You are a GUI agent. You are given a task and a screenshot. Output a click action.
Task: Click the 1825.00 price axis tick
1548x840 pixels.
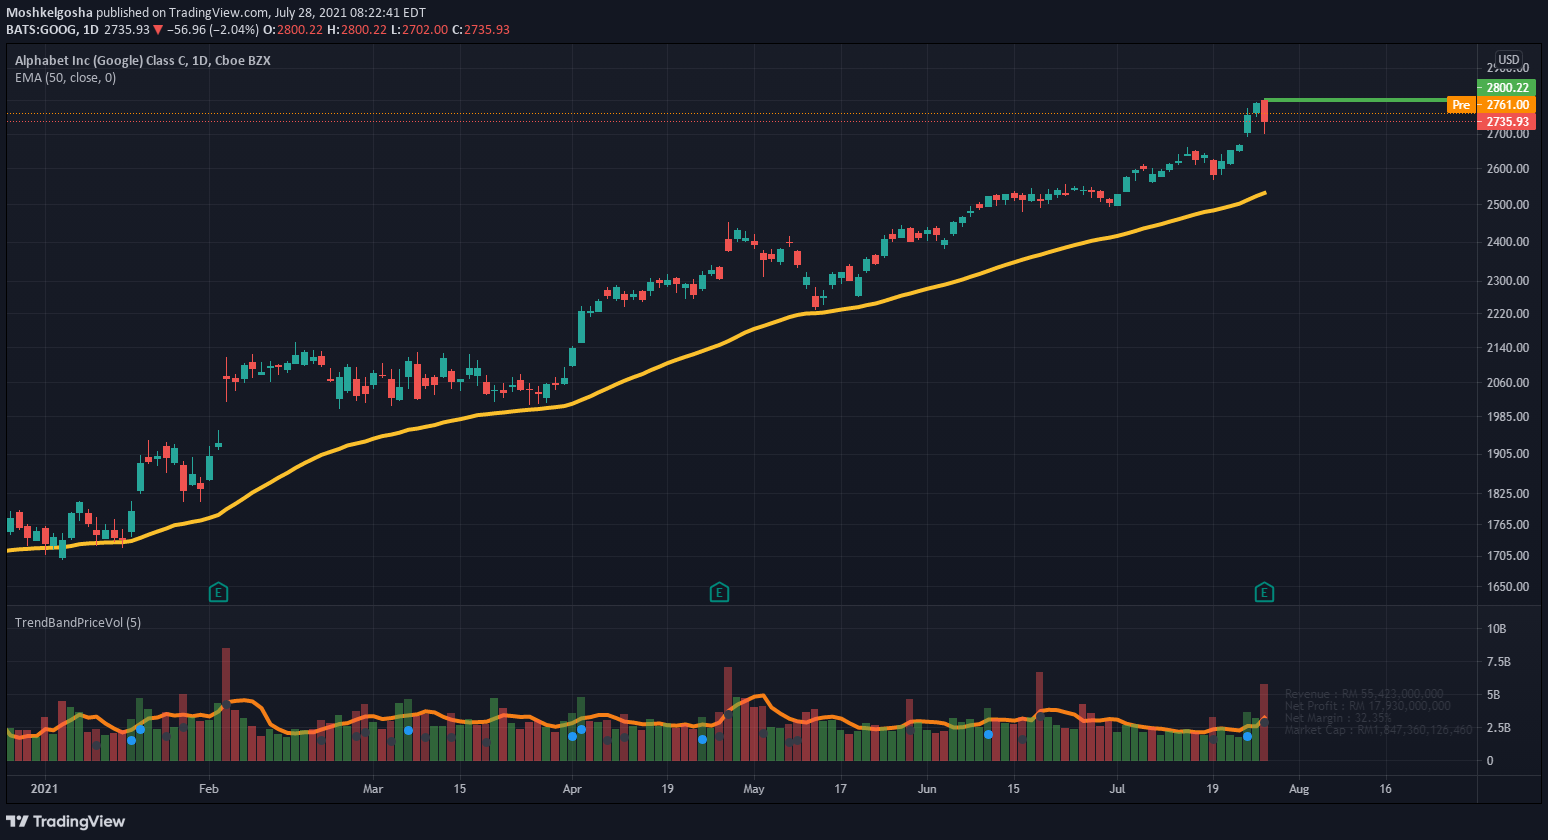(x=1507, y=494)
